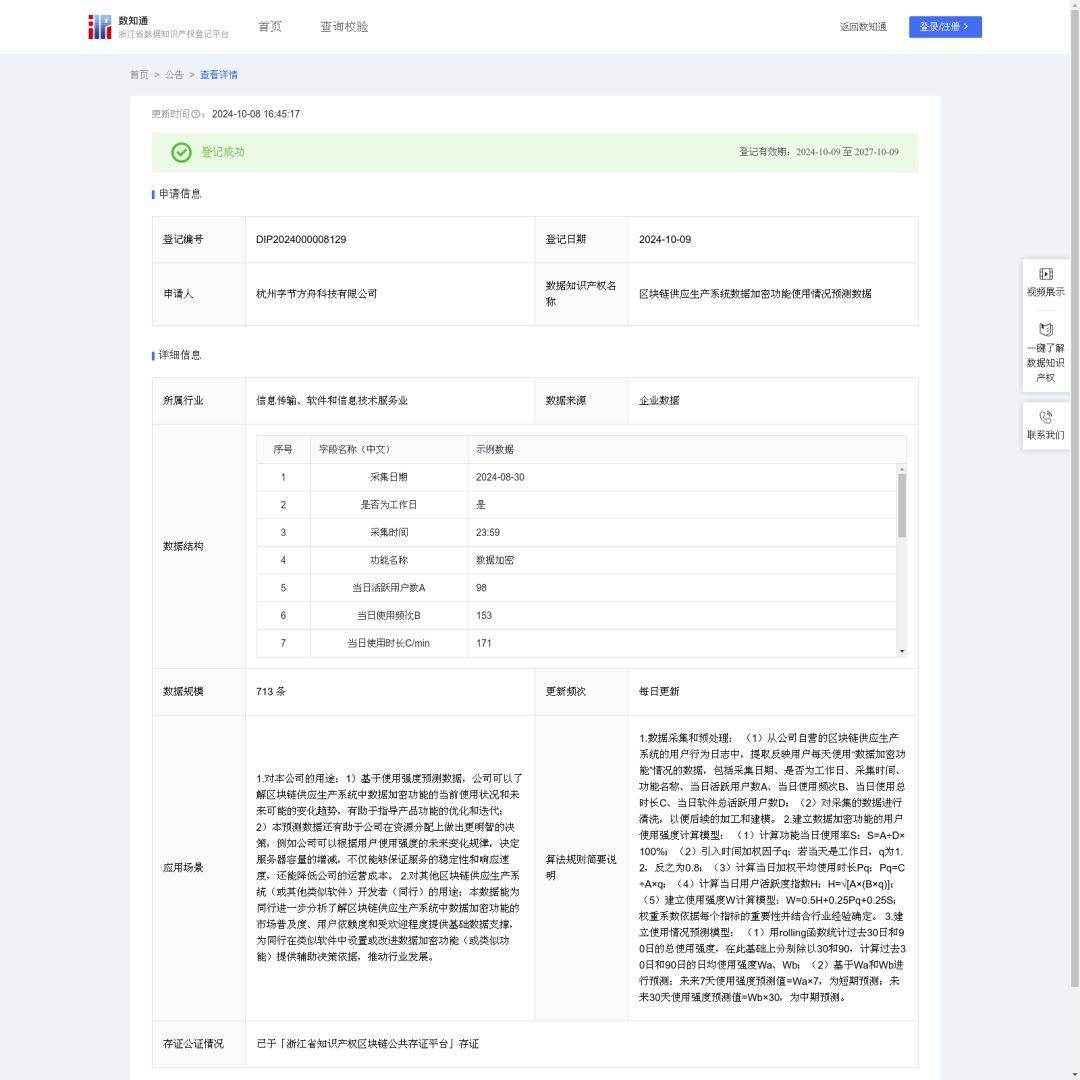Image resolution: width=1080 pixels, height=1080 pixels.
Task: Click 信息传输、软件和信息技术服务业 industry value
Action: pos(331,400)
